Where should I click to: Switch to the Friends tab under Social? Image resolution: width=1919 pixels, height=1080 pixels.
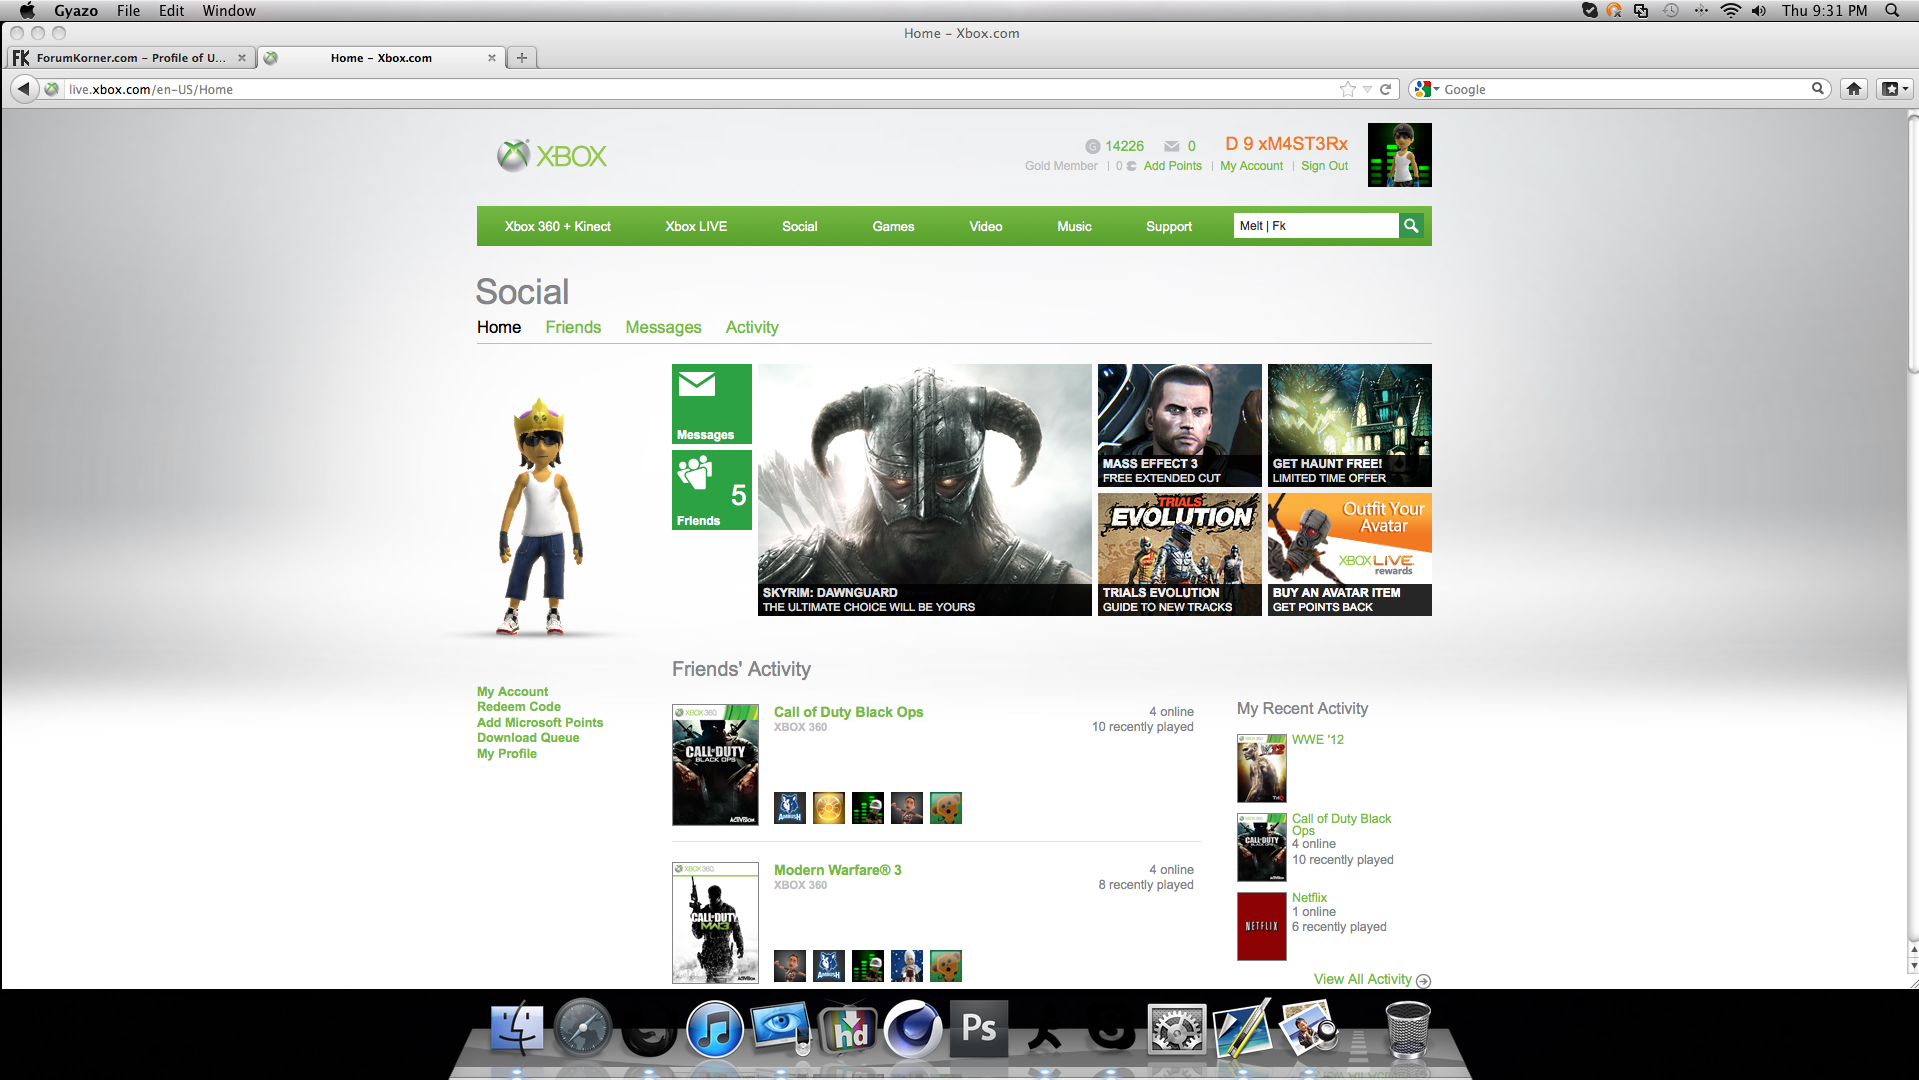click(573, 327)
